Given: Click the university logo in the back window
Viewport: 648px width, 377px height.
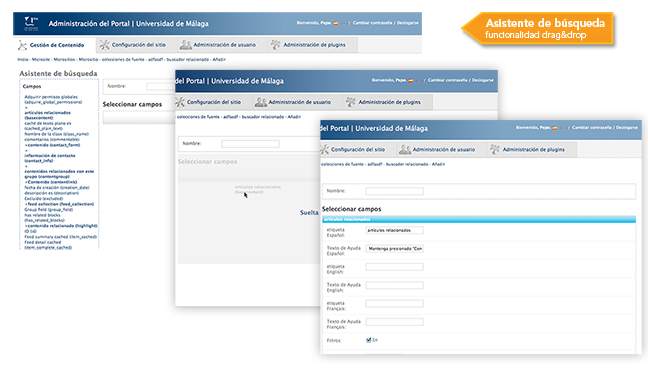Looking at the screenshot, I should point(31,23).
